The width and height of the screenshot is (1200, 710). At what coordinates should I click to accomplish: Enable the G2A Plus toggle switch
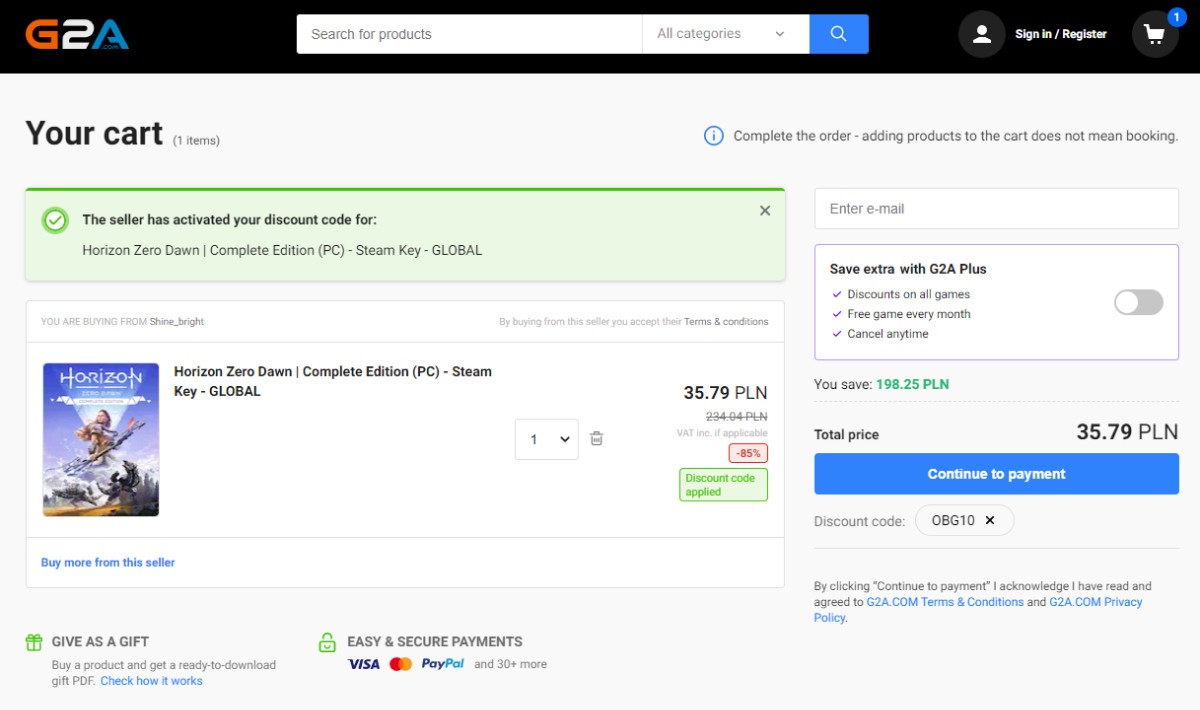[x=1139, y=302]
